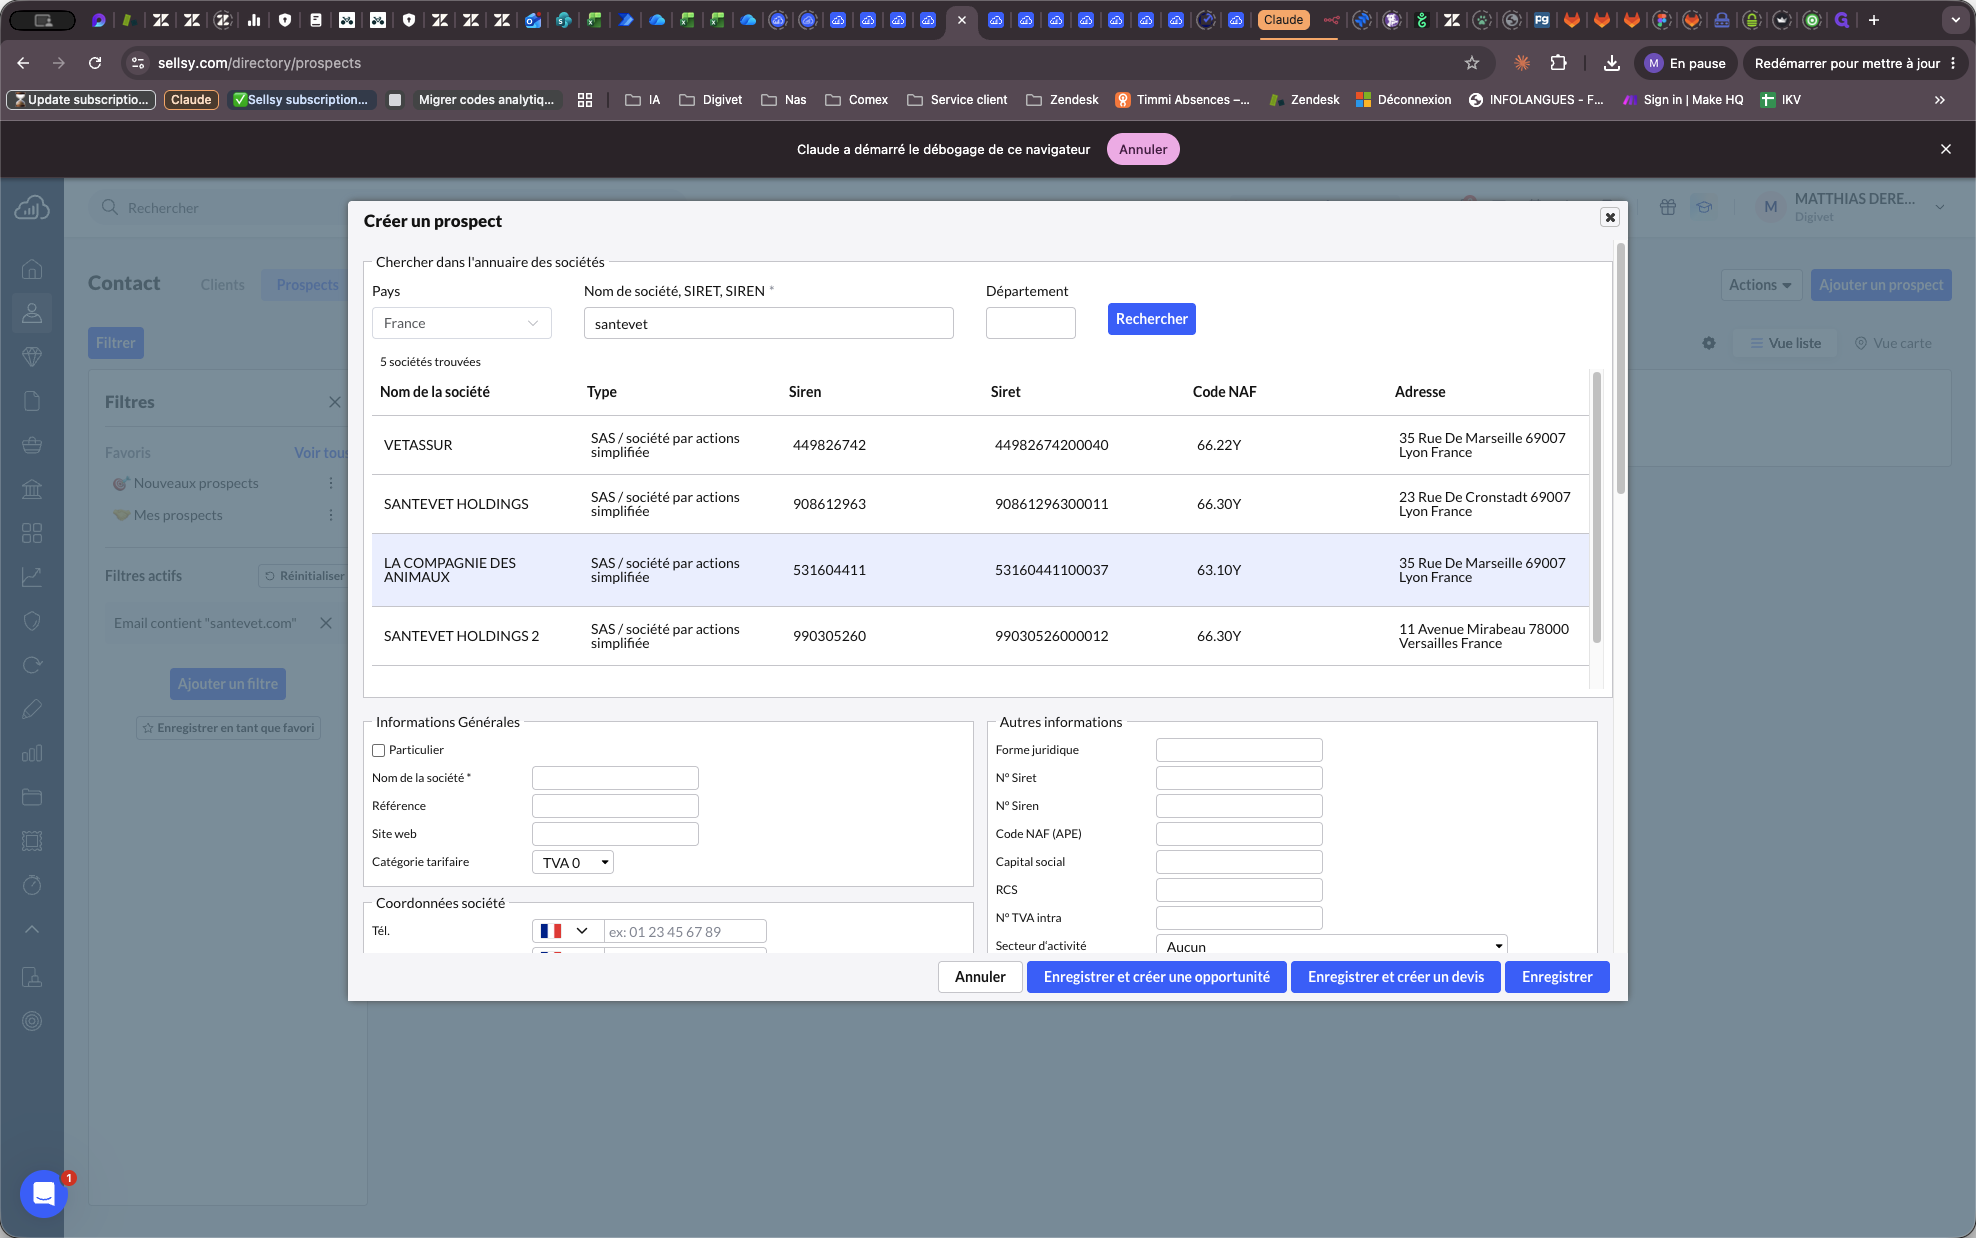Click the Ajouter un prospect button
This screenshot has height=1238, width=1976.
(1881, 285)
